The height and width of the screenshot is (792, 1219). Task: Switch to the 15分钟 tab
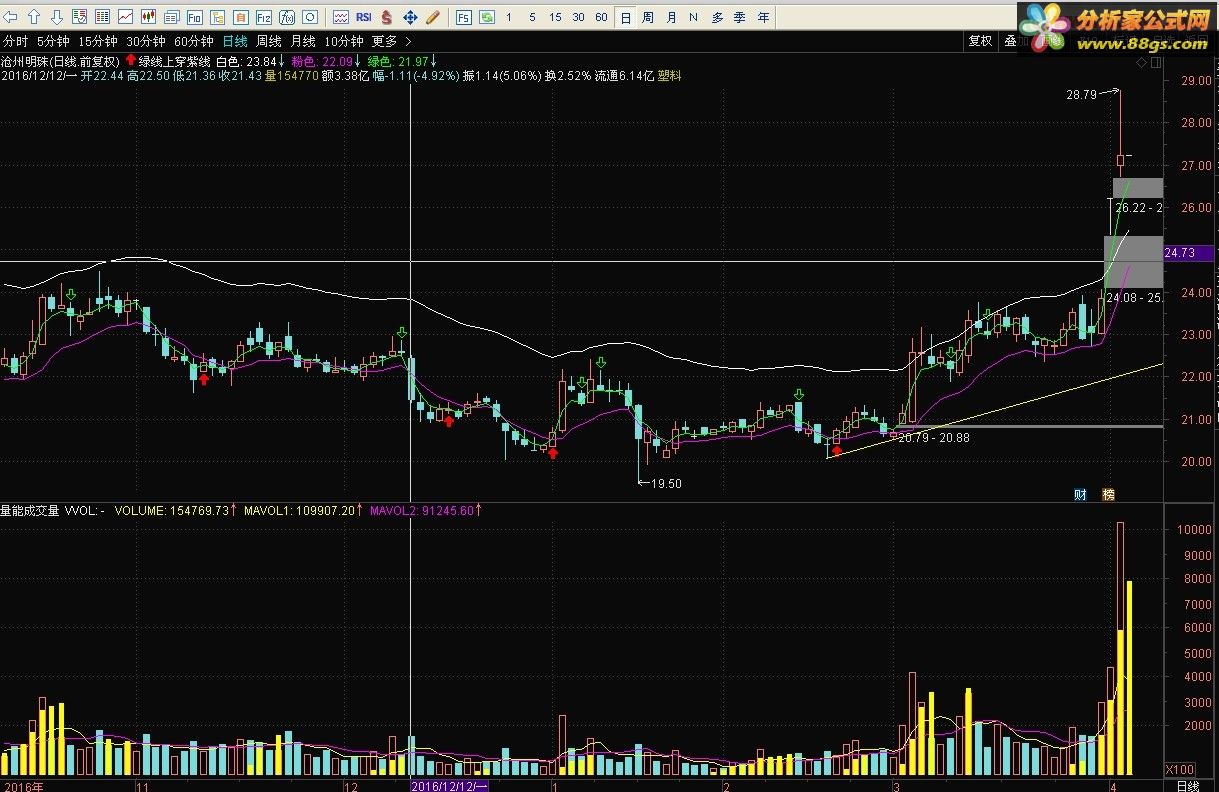click(97, 41)
